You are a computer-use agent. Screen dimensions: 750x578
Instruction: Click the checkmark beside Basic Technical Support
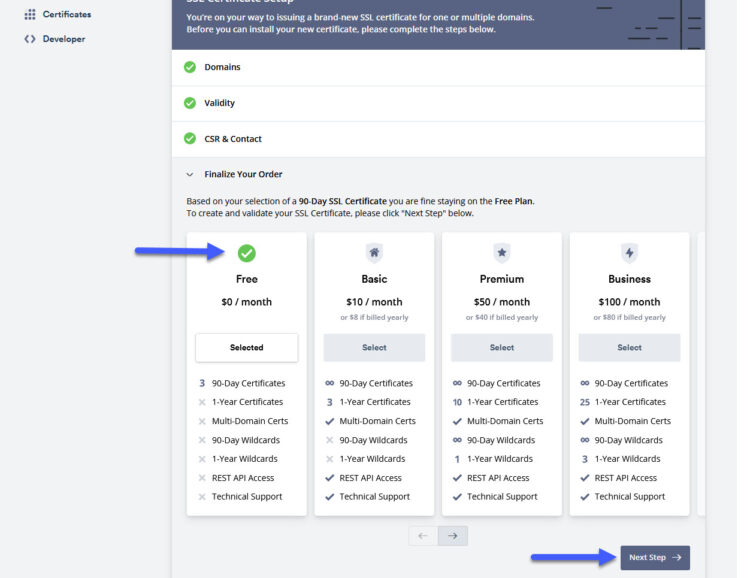[x=330, y=497]
